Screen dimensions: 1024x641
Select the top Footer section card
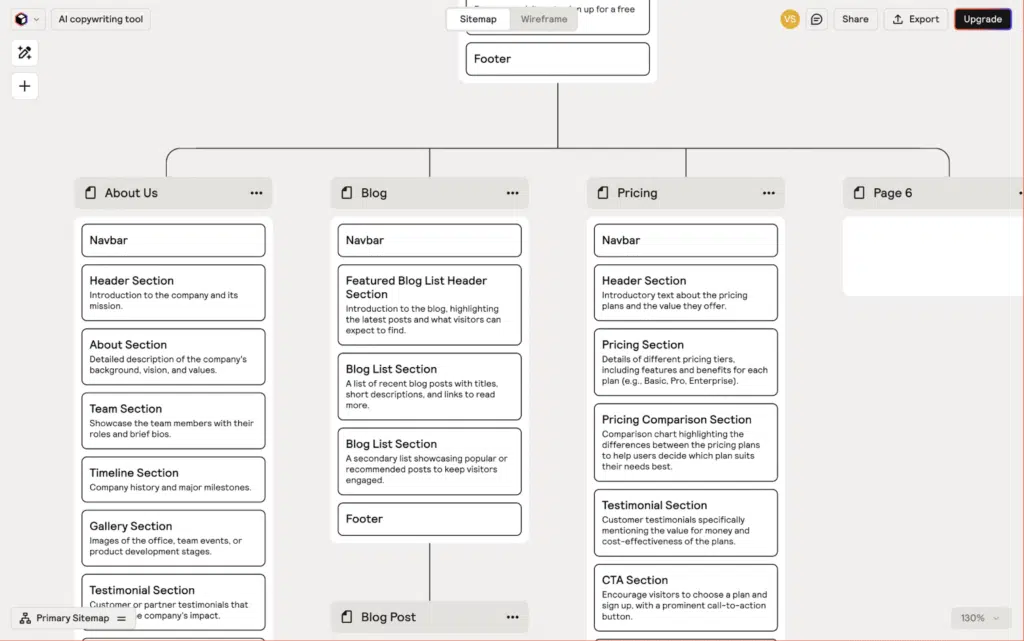[x=558, y=59]
